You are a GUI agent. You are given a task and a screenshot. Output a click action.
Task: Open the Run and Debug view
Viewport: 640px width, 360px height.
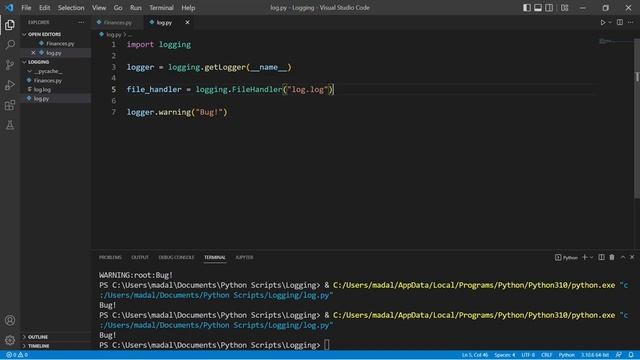pyautogui.click(x=10, y=85)
